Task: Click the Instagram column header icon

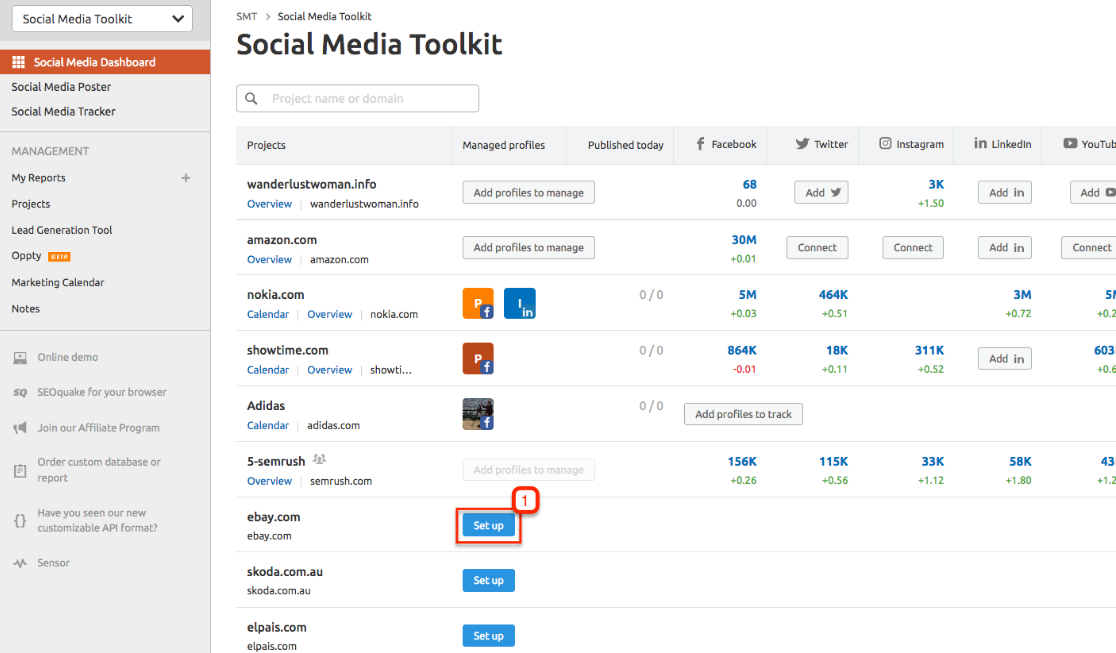Action: (885, 144)
